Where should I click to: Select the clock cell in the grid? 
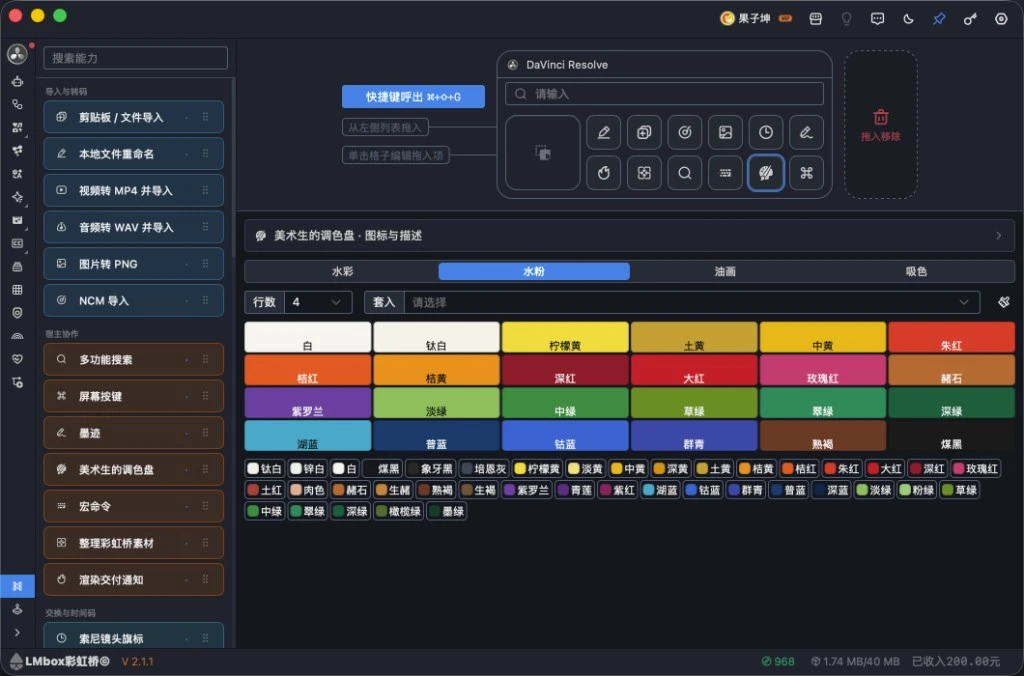[765, 133]
